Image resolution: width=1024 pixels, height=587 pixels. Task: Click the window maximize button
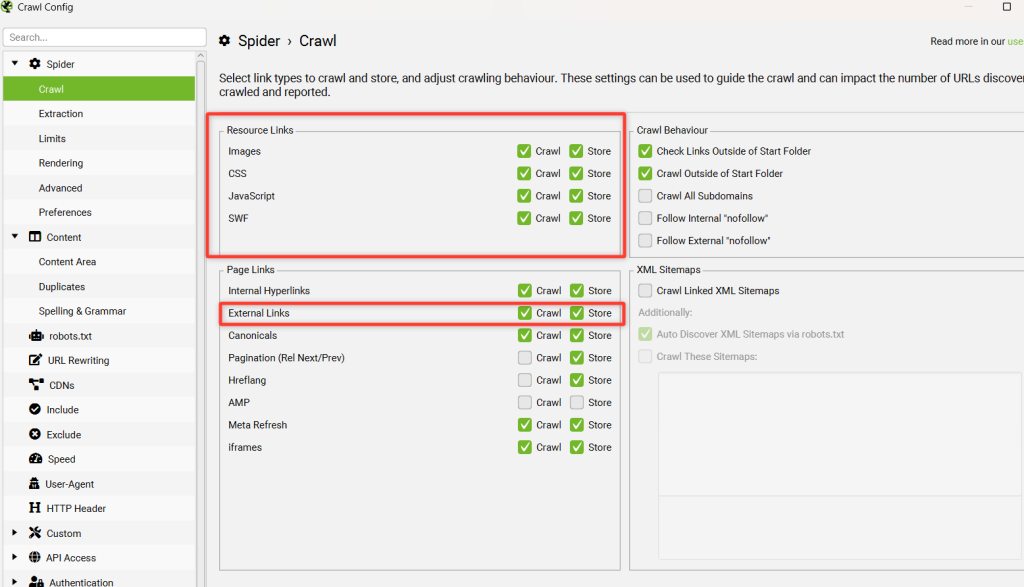(x=1006, y=7)
